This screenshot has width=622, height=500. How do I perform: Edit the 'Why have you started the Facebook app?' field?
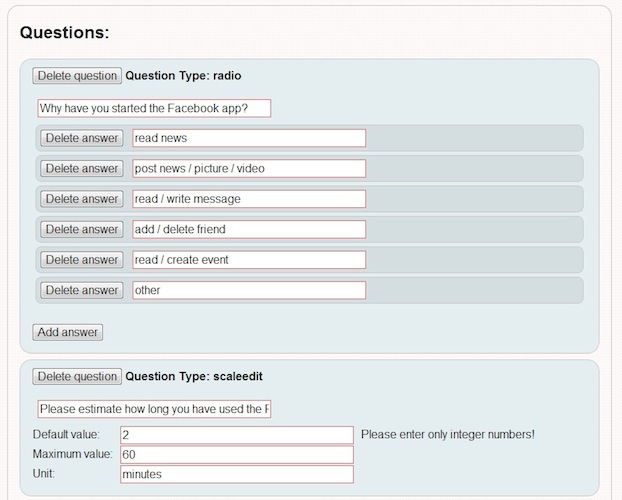click(154, 108)
